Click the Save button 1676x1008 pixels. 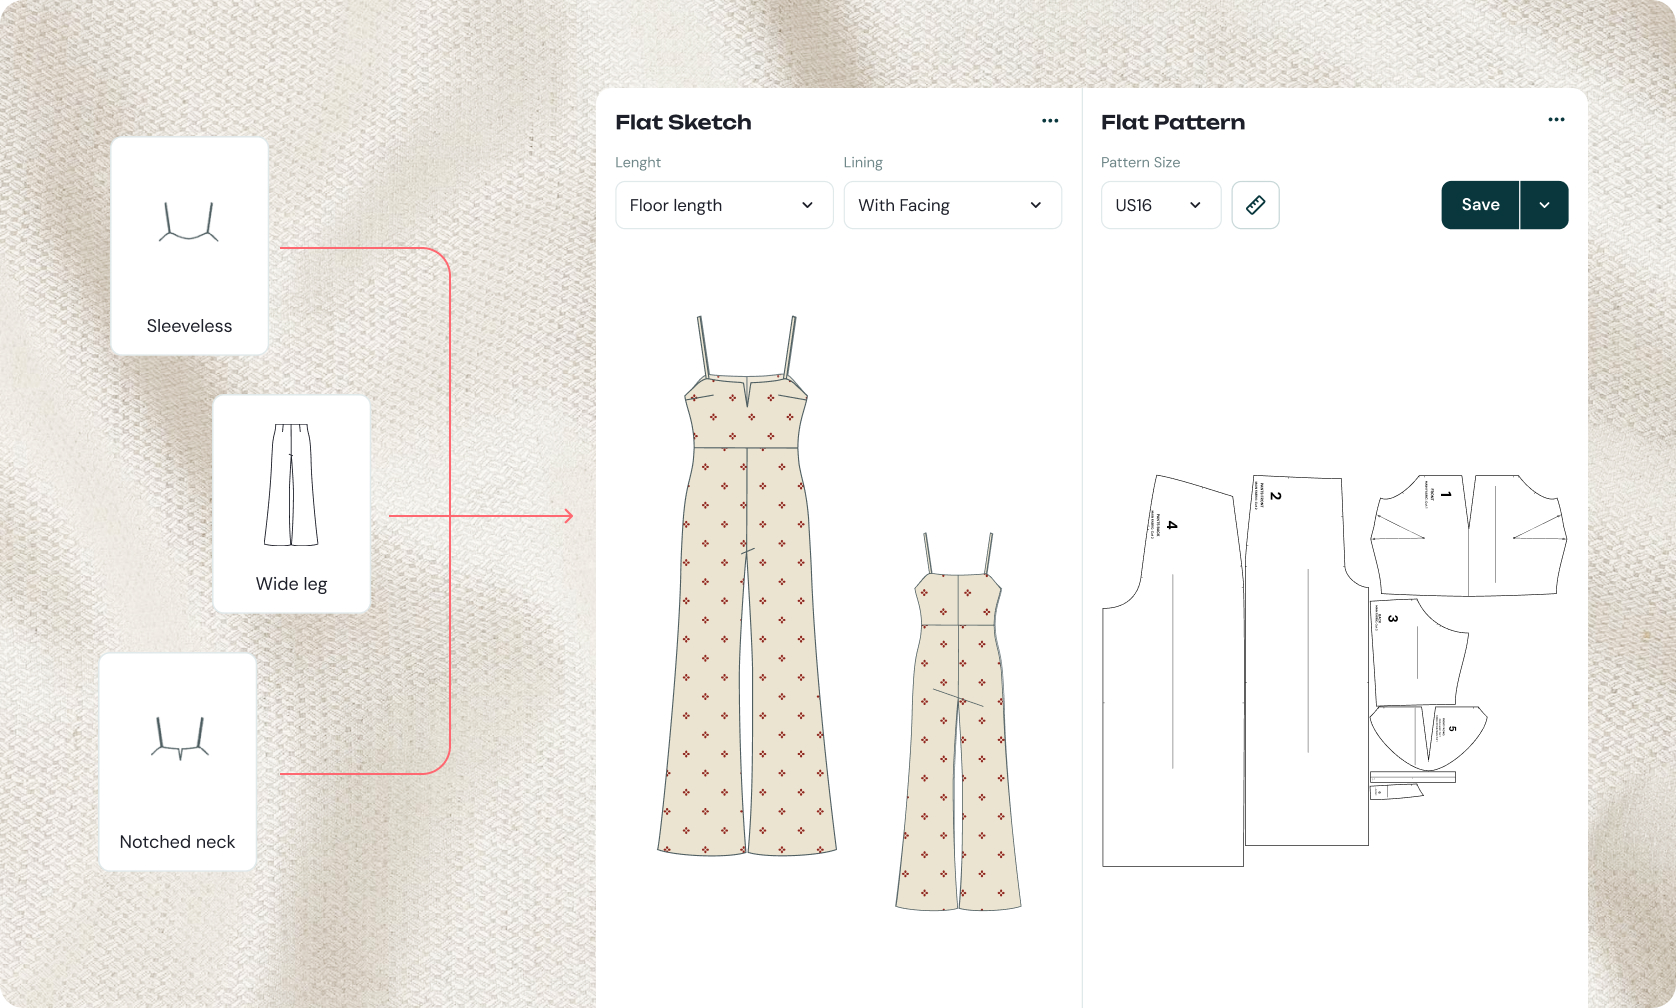1480,205
